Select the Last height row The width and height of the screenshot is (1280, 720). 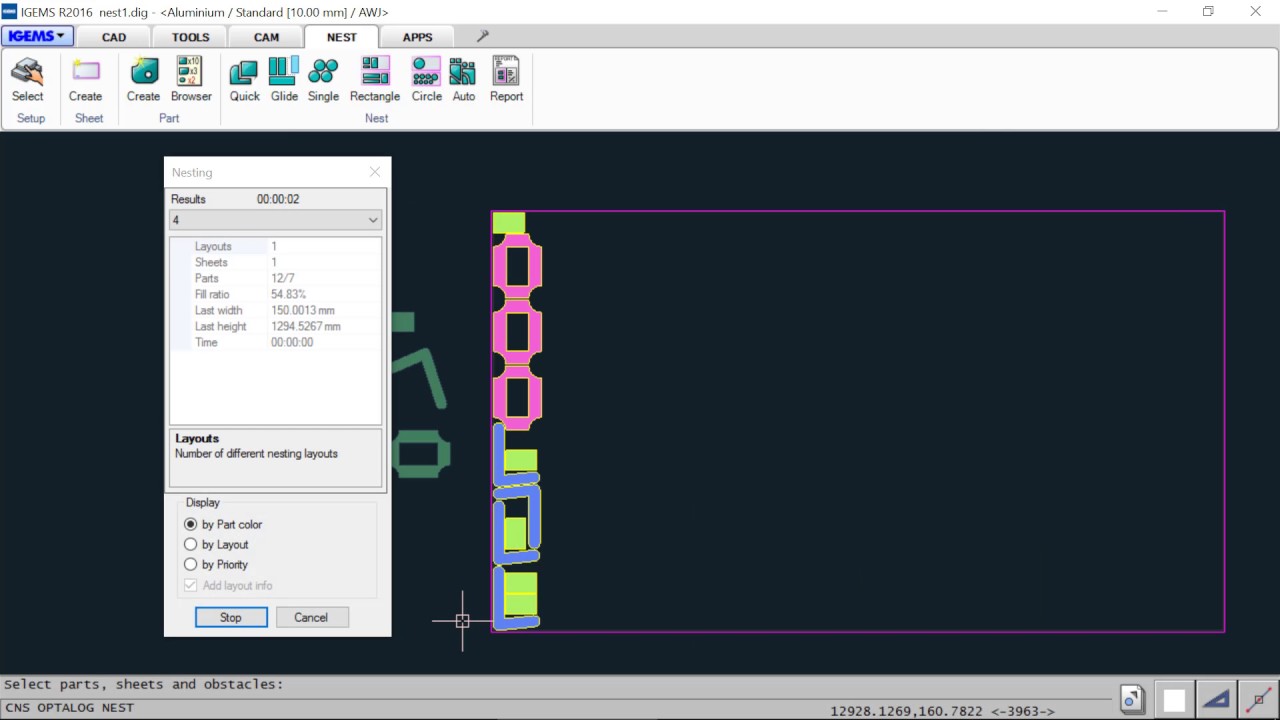(x=276, y=326)
